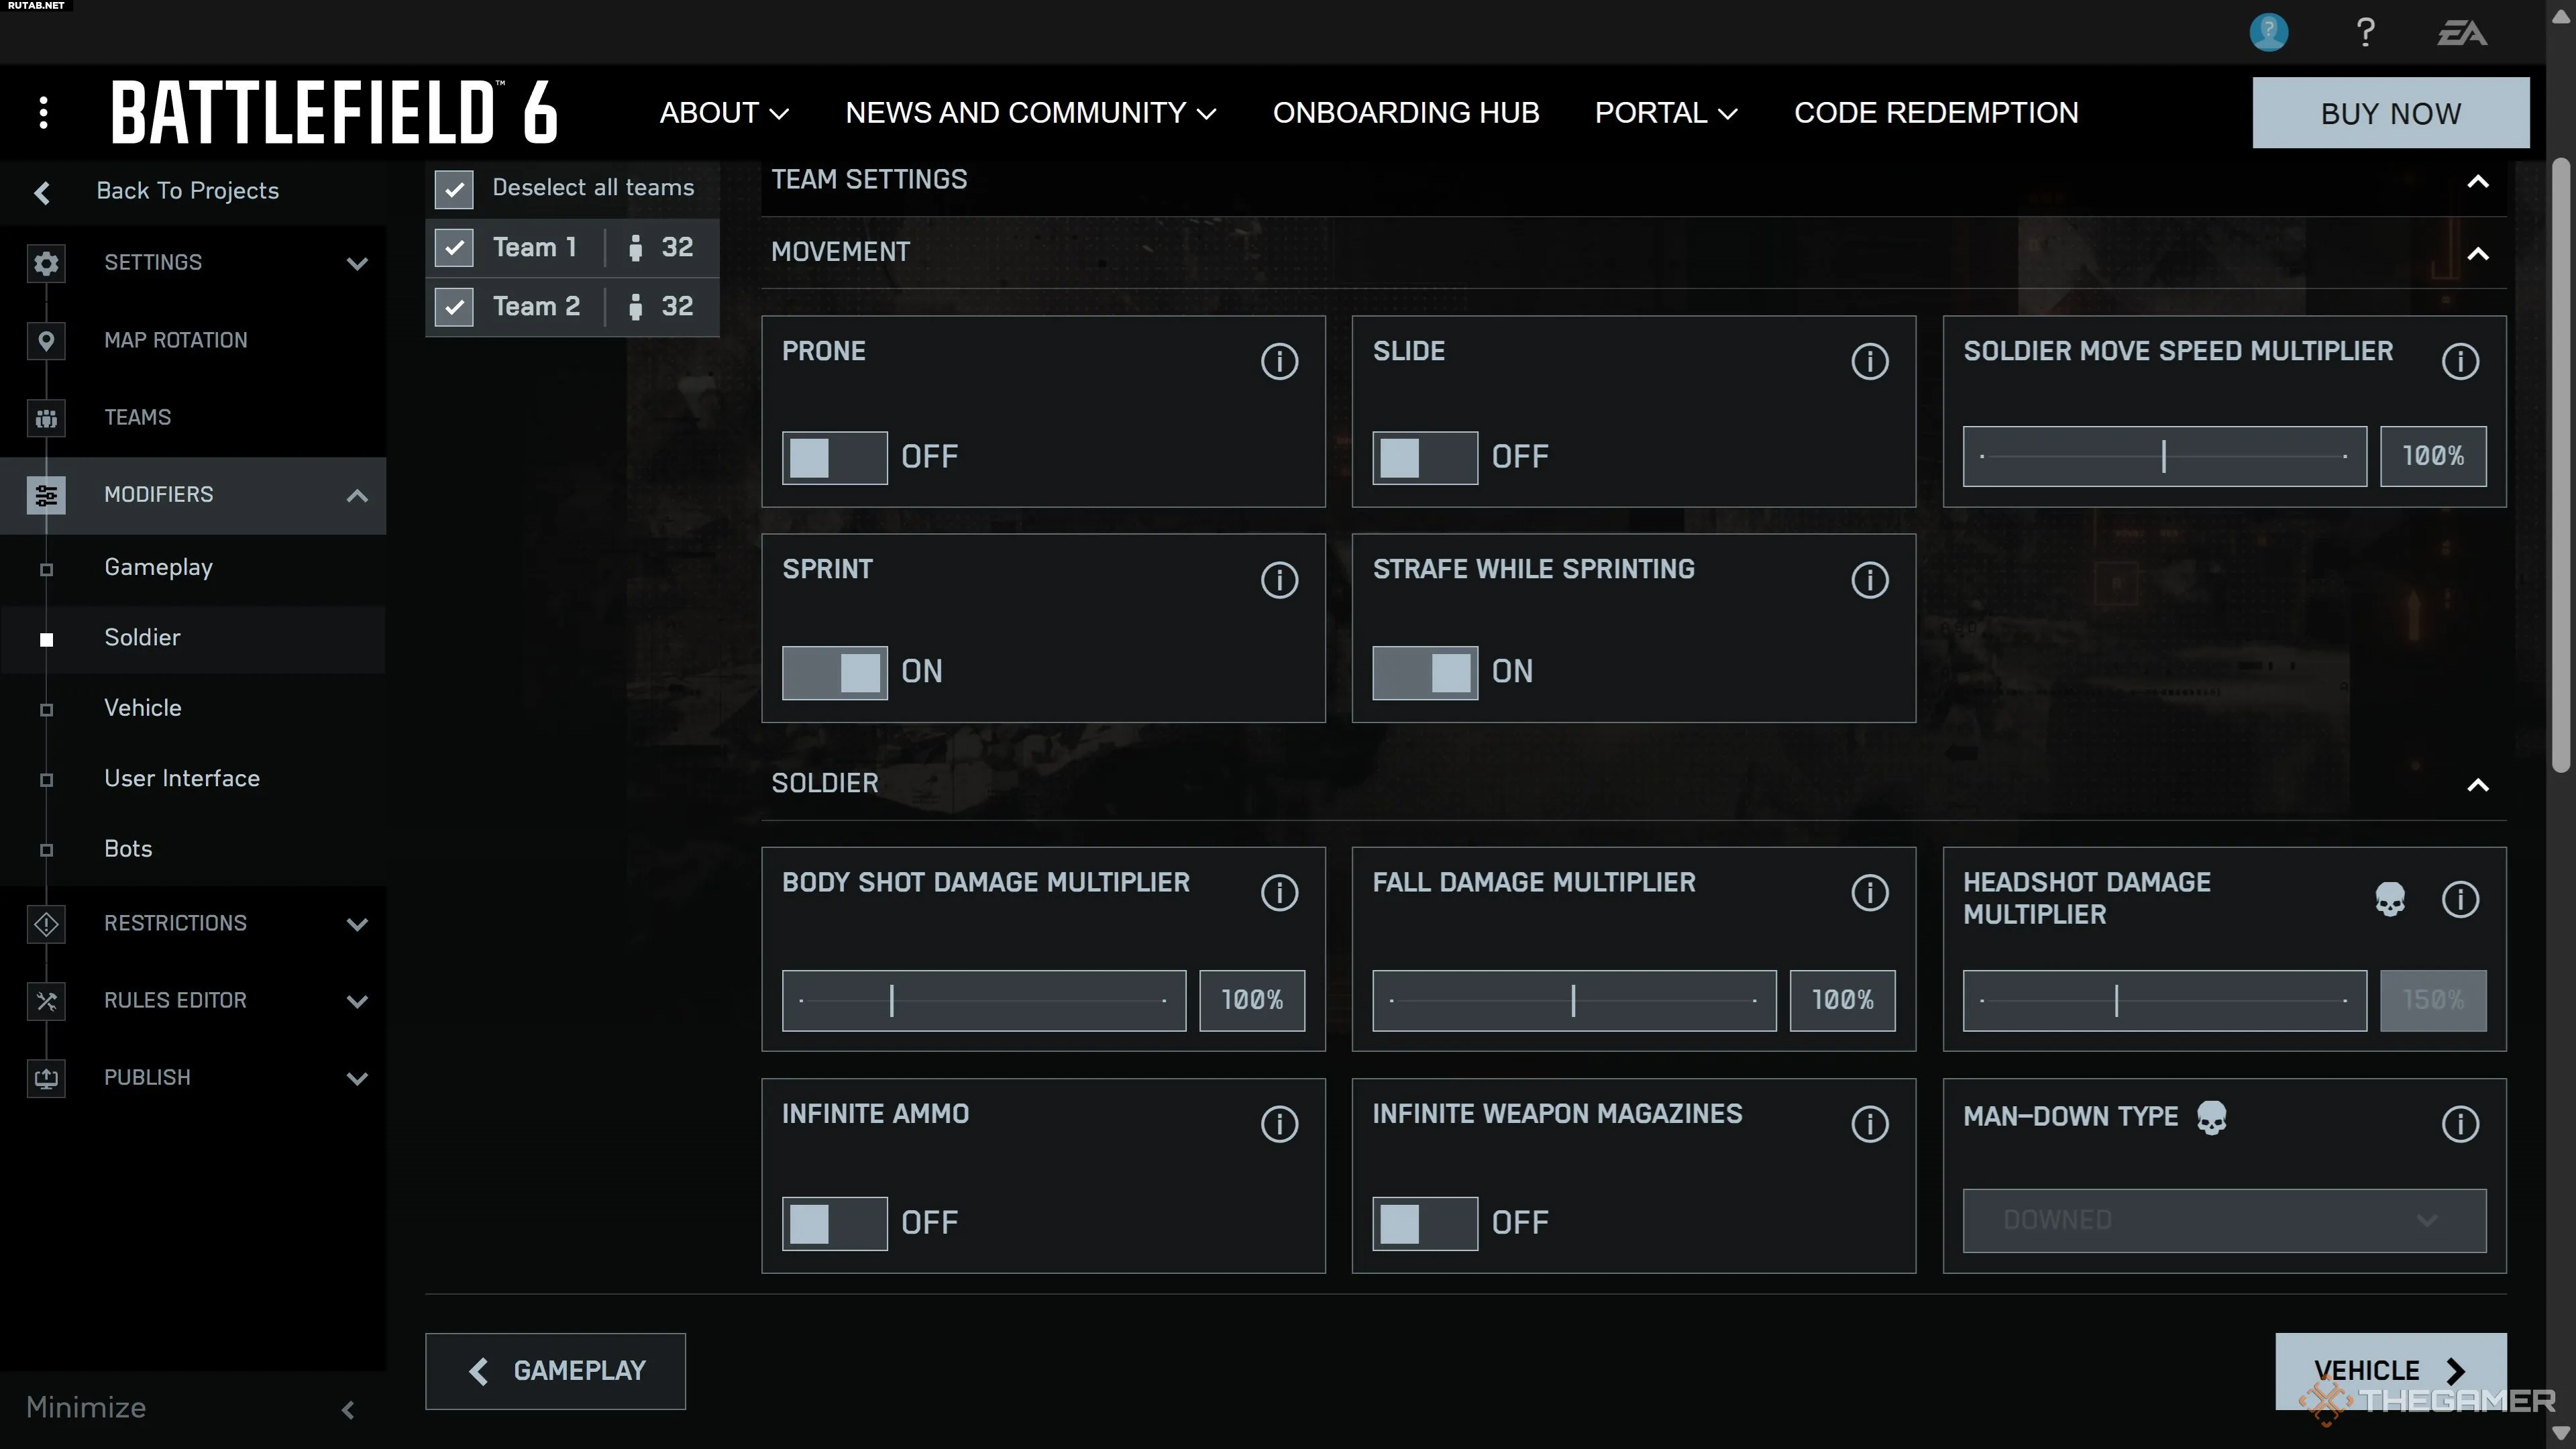Select Vehicle under Modifiers
Image resolution: width=2576 pixels, height=1449 pixels.
[x=143, y=708]
